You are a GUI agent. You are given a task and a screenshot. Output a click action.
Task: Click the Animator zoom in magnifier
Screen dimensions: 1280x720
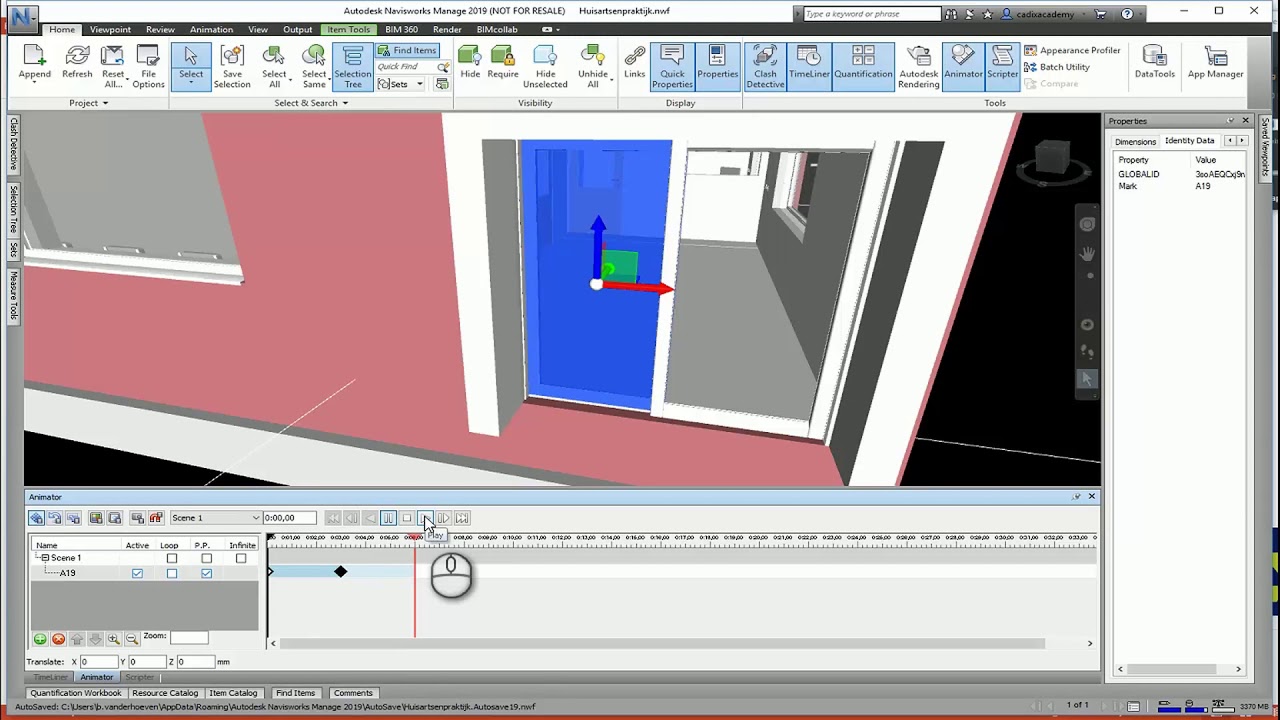coord(113,639)
